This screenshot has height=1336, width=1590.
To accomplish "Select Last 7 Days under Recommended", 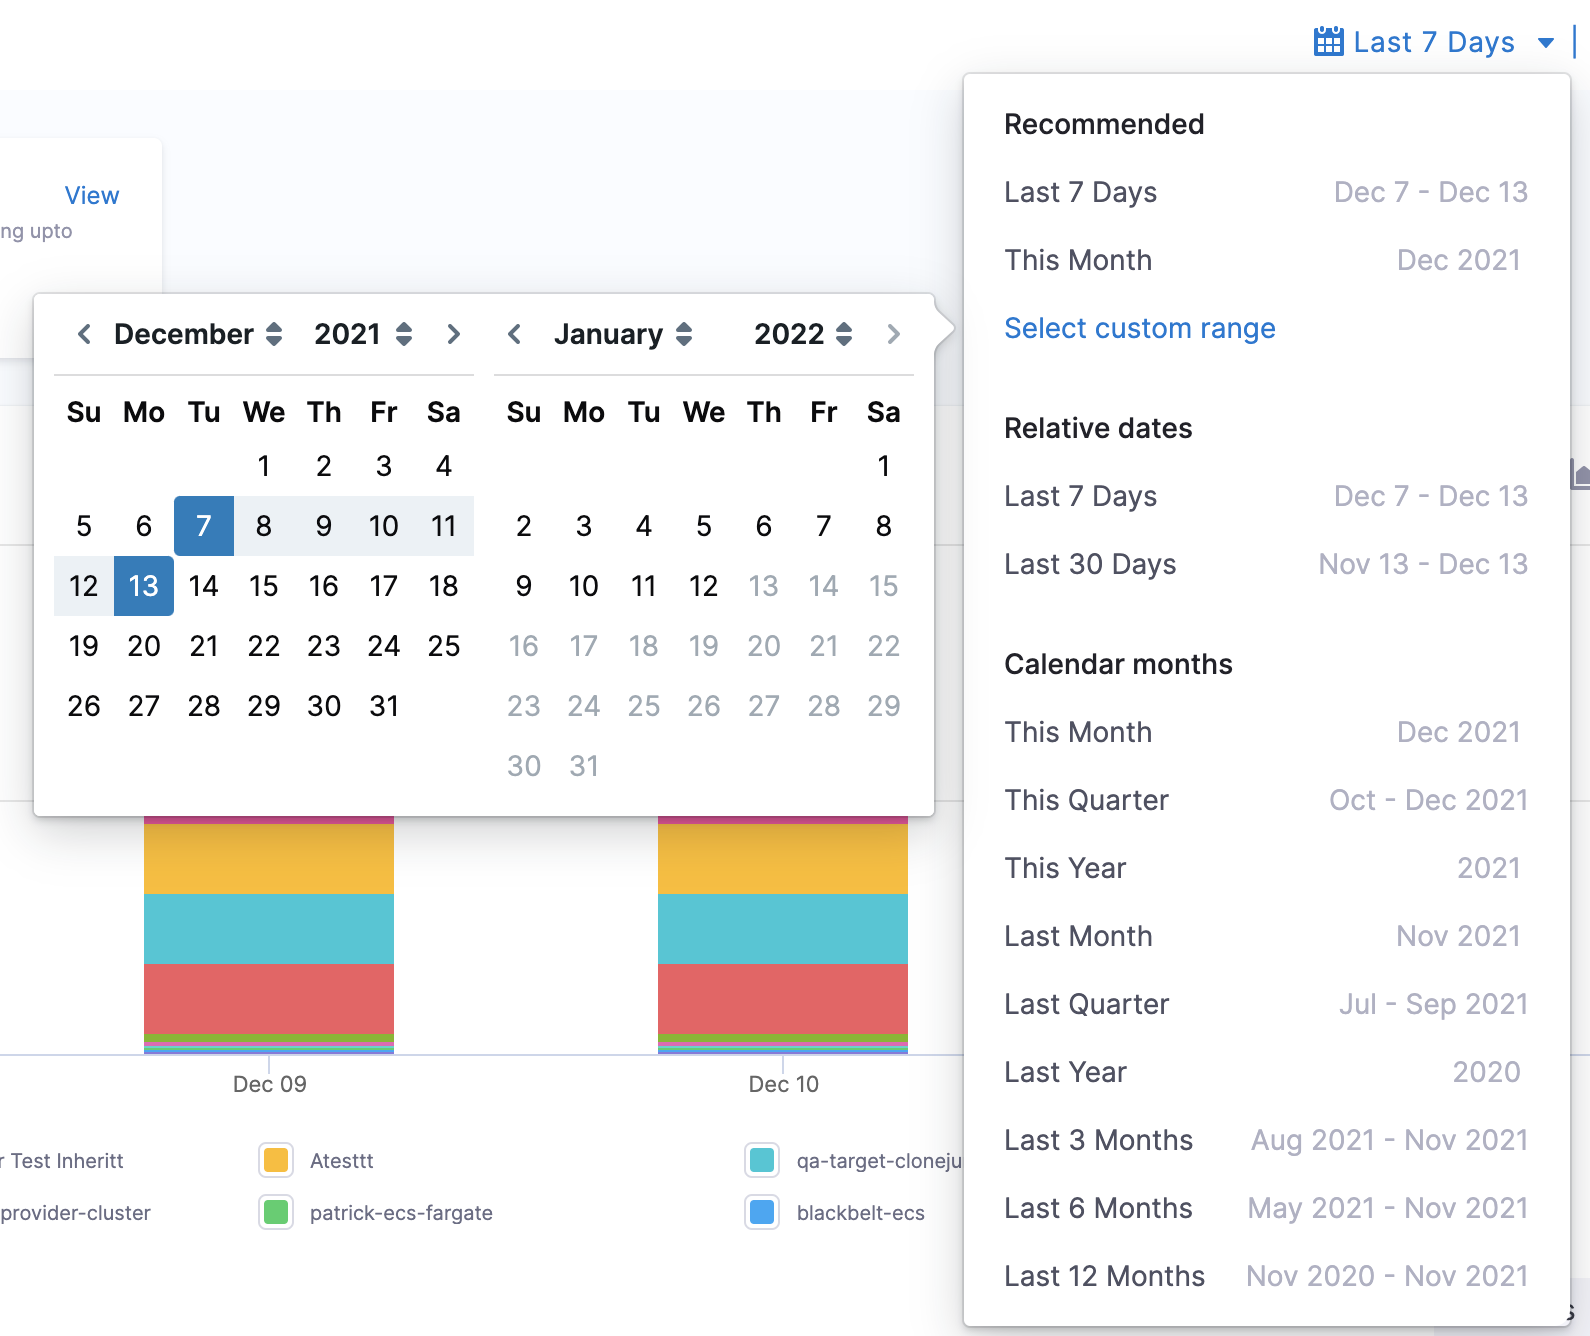I will [x=1266, y=192].
